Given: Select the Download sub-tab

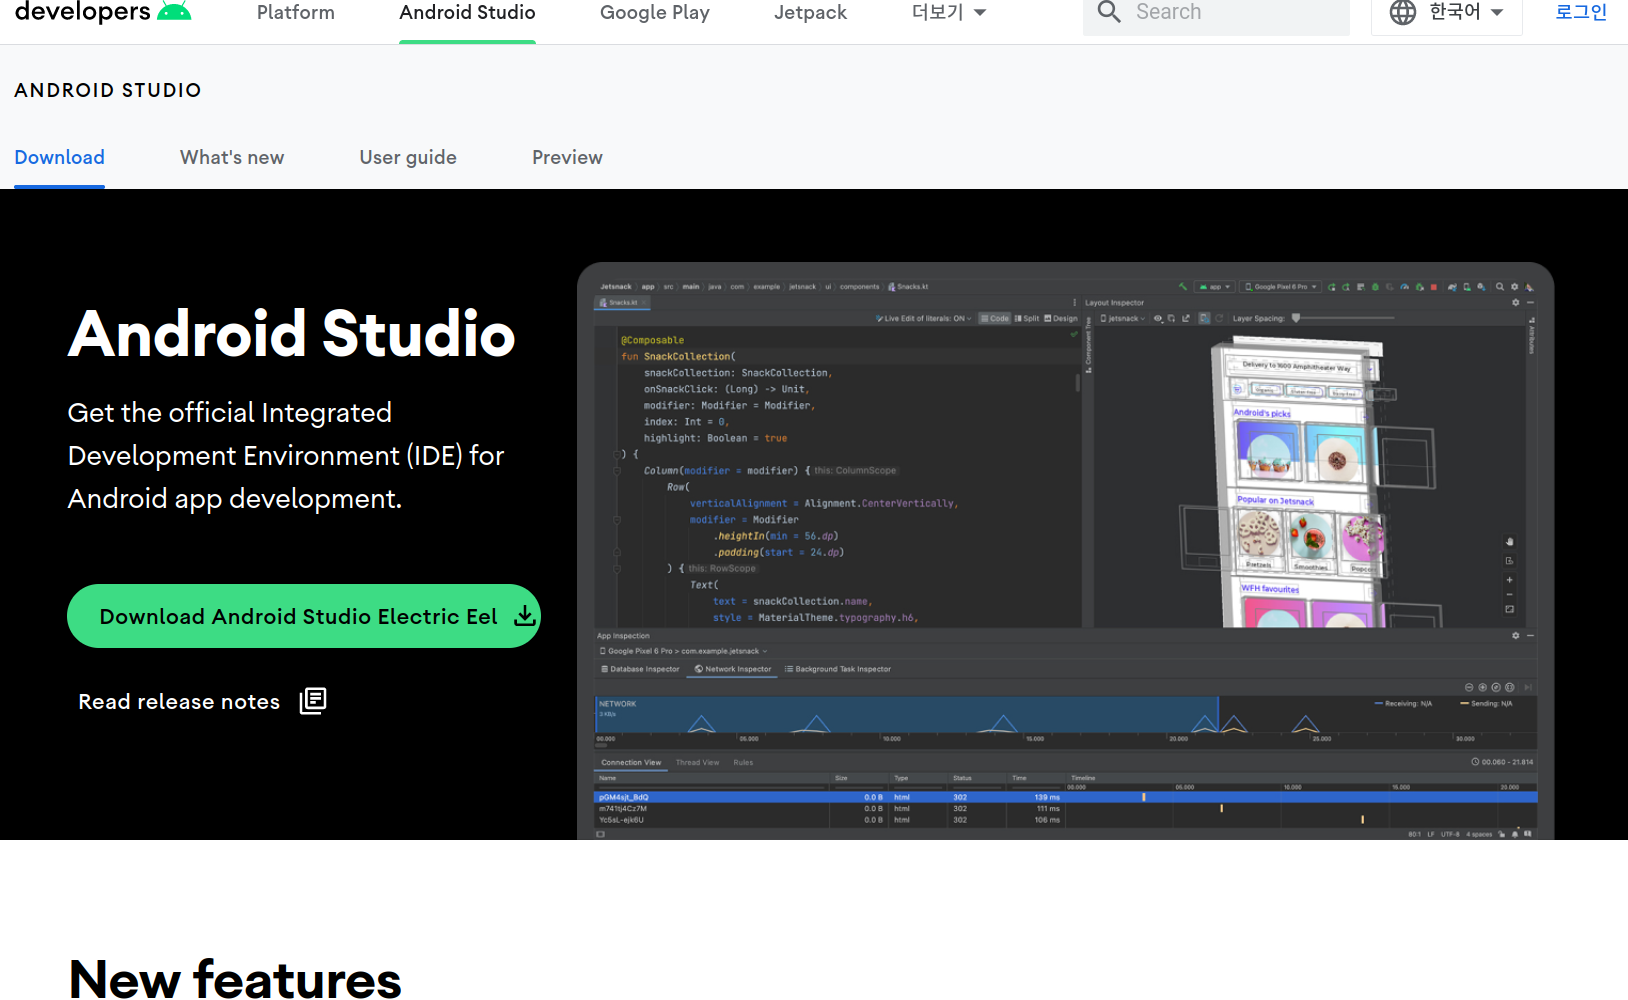Looking at the screenshot, I should tap(59, 157).
